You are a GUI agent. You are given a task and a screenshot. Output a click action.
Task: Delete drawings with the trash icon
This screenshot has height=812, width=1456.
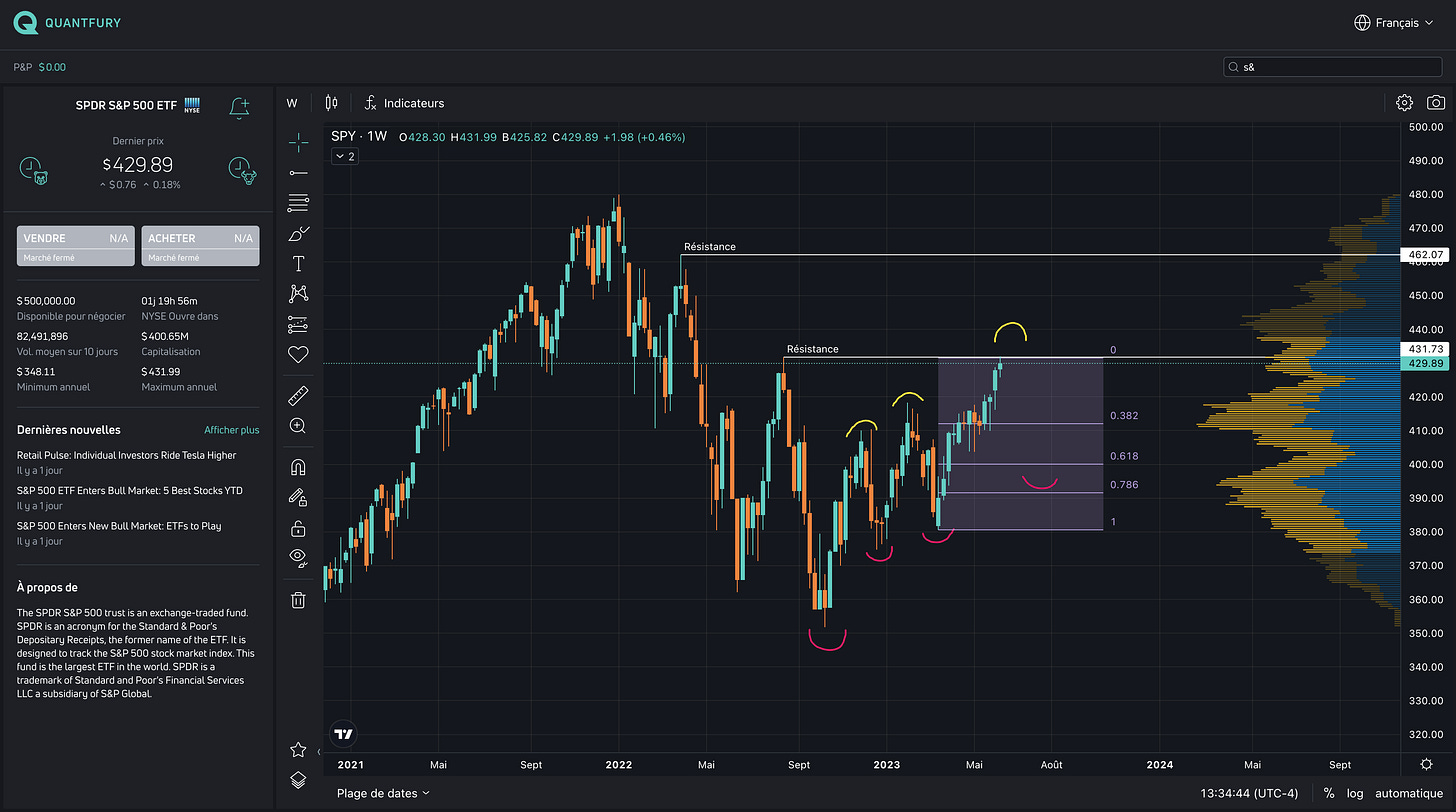click(298, 600)
